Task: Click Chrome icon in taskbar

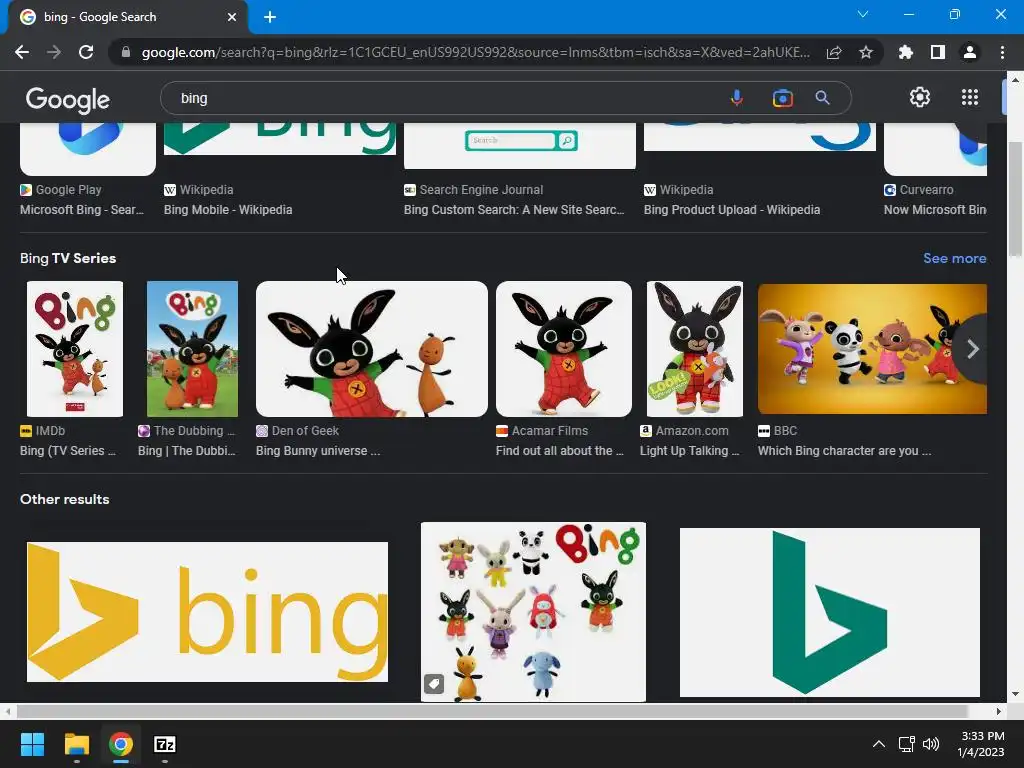Action: [x=121, y=744]
